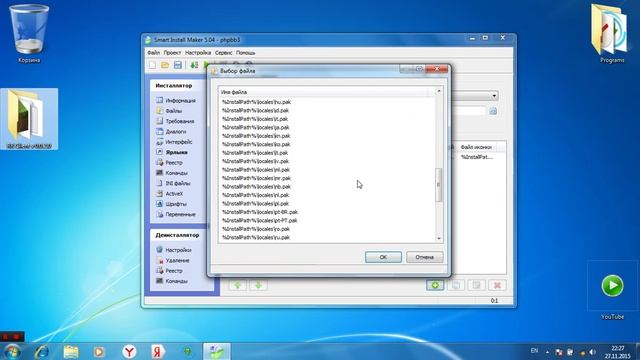Select locales\hu.pak in the file list

pyautogui.click(x=256, y=102)
